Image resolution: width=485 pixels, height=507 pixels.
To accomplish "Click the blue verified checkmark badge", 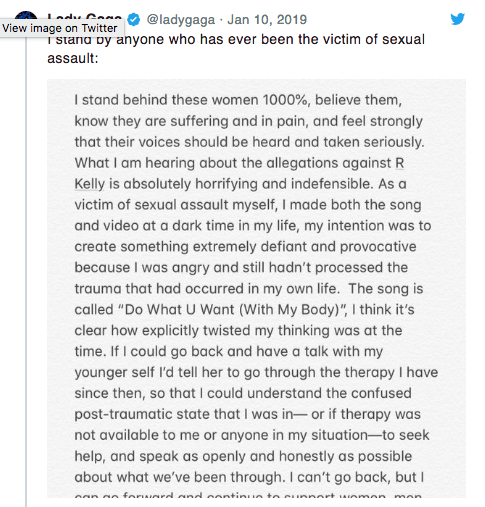I will (x=134, y=20).
